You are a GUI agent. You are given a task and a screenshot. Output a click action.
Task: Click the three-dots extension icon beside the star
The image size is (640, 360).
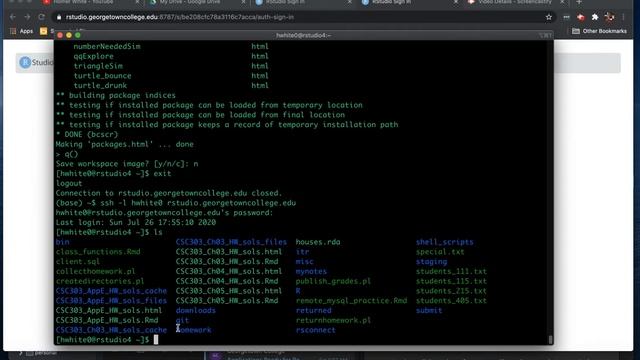[x=566, y=17]
